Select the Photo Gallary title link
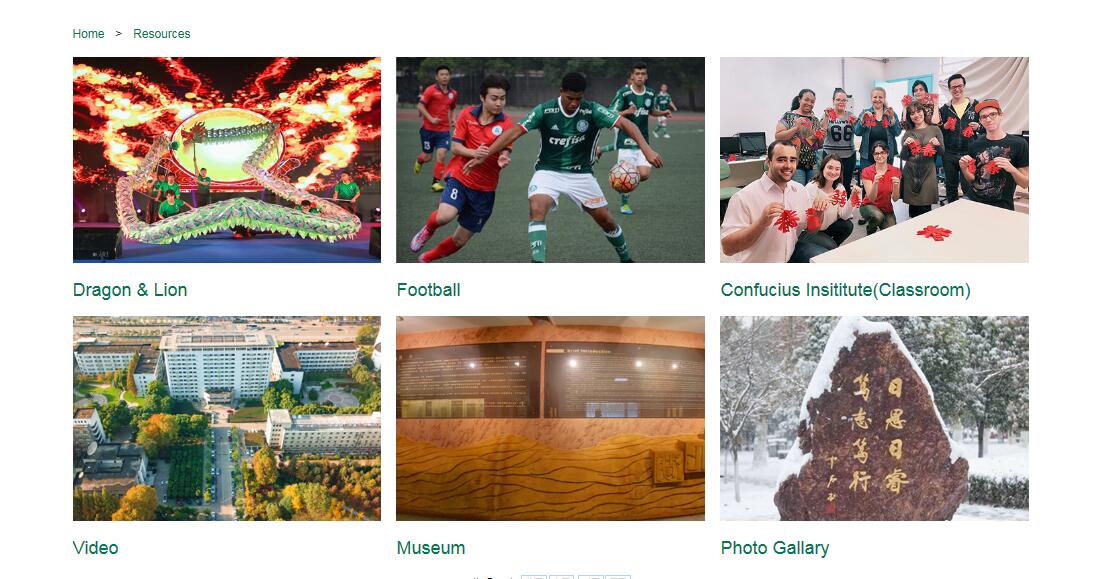1093x579 pixels. [x=775, y=548]
